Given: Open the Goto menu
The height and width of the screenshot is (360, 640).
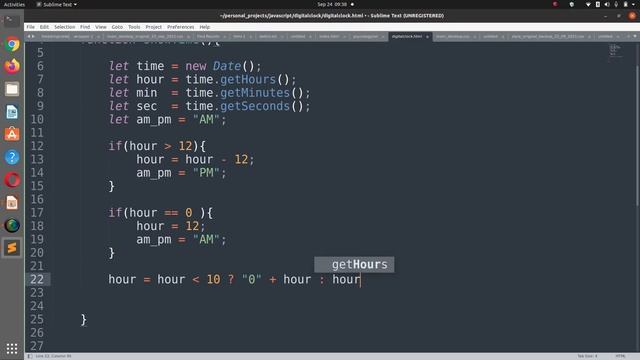Looking at the screenshot, I should click(x=117, y=27).
